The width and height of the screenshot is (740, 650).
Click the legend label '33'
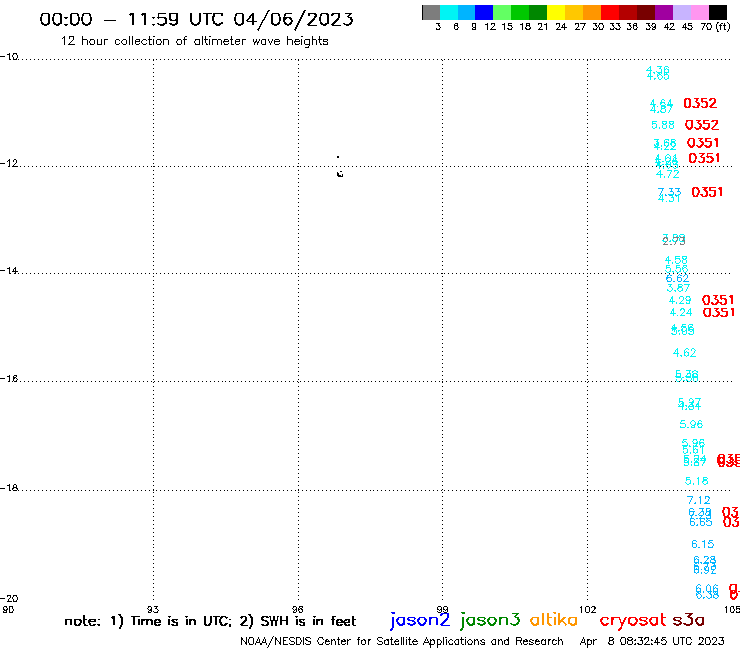(x=615, y=27)
